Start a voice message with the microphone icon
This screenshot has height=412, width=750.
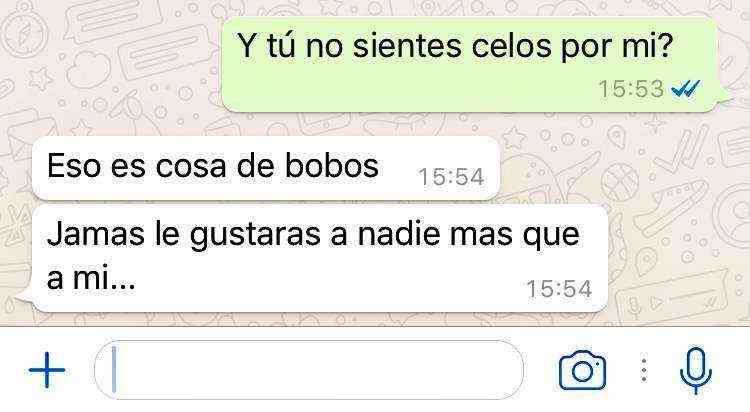pyautogui.click(x=695, y=370)
